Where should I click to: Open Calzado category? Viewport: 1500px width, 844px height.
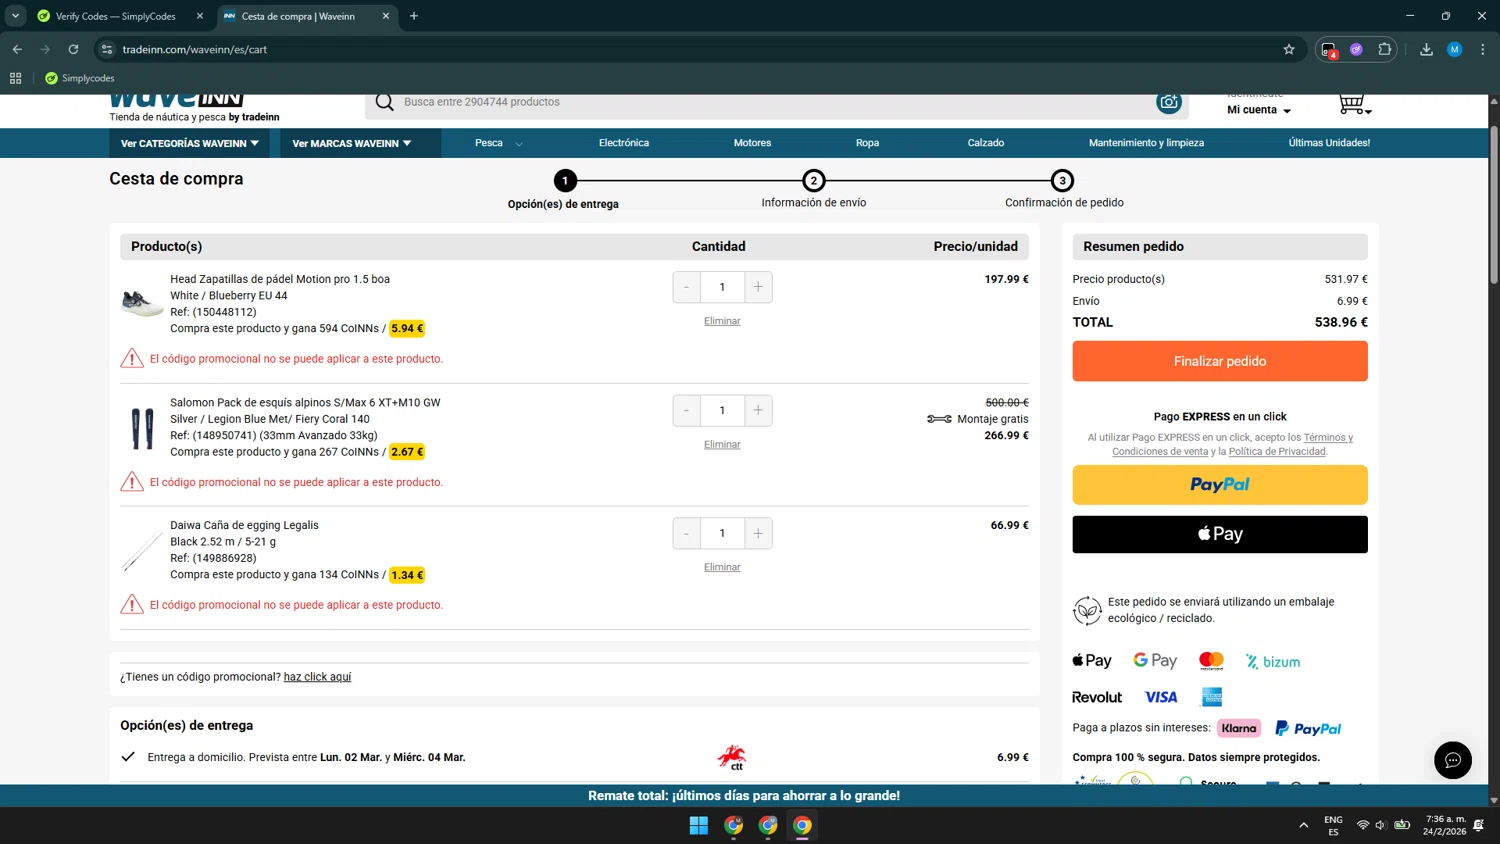[985, 143]
